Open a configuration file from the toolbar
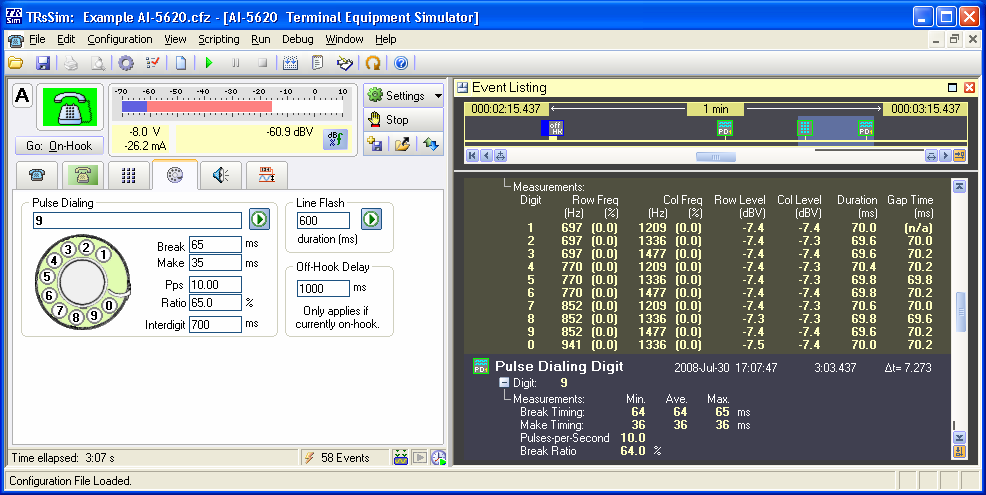Screen dimensions: 986x495 point(15,63)
